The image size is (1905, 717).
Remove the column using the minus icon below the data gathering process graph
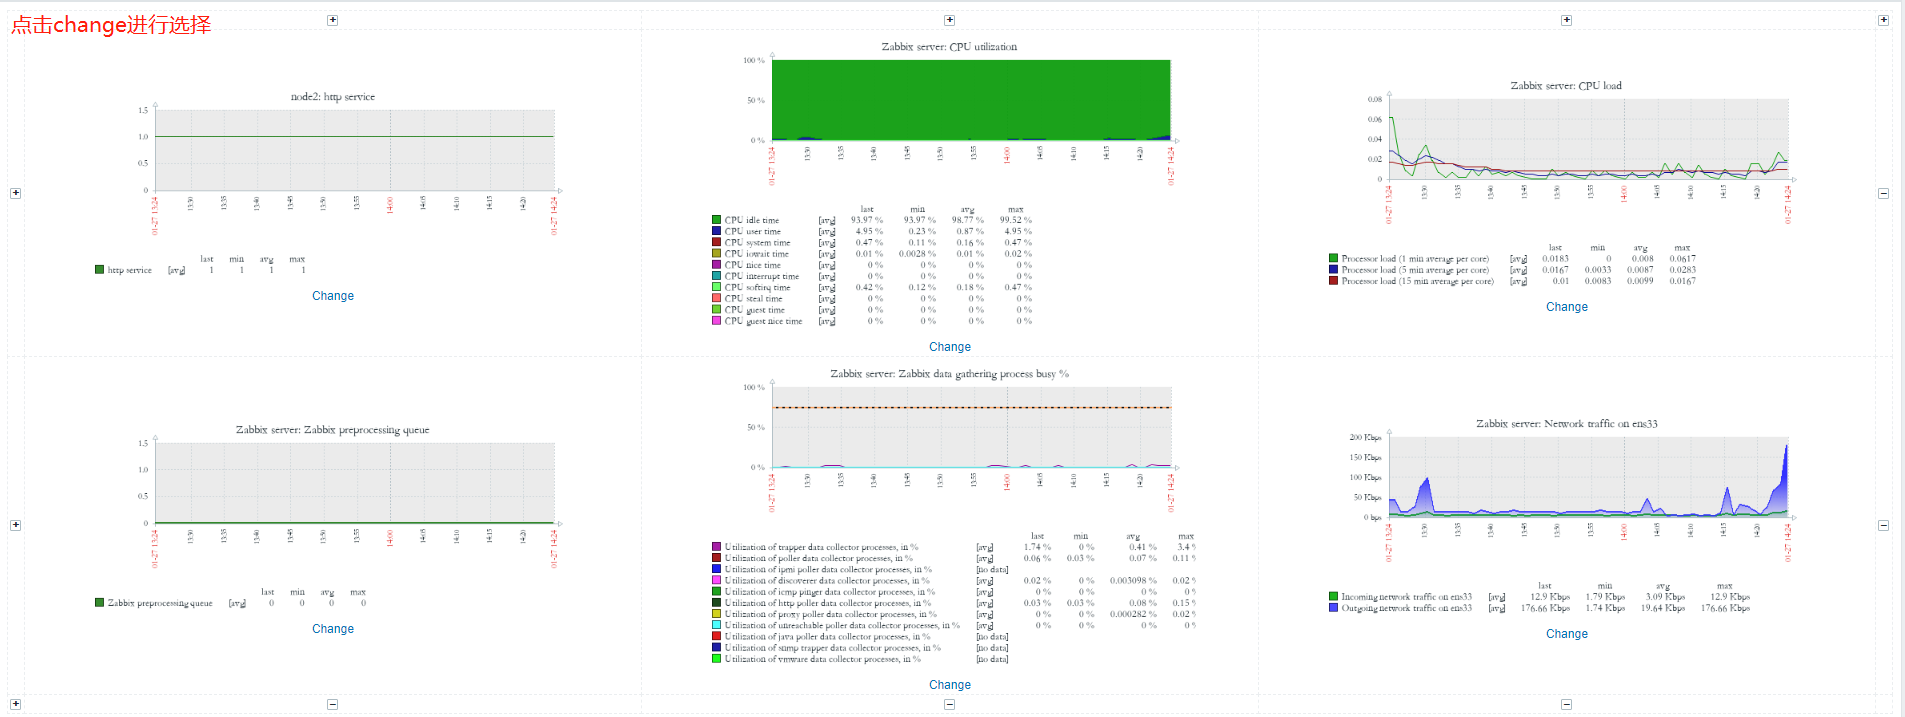(950, 704)
